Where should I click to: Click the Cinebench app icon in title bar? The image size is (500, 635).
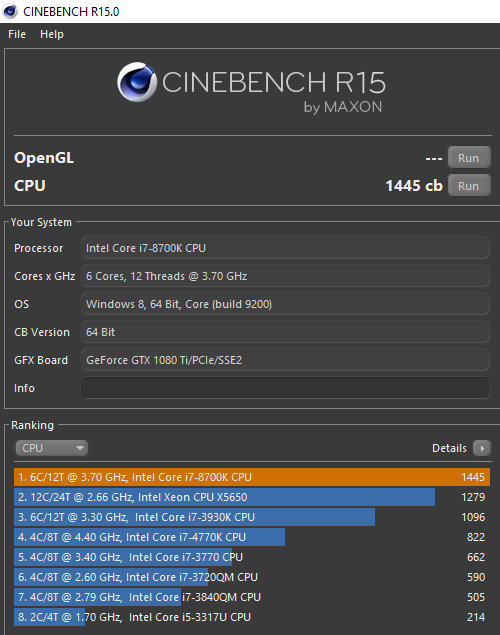pos(10,11)
